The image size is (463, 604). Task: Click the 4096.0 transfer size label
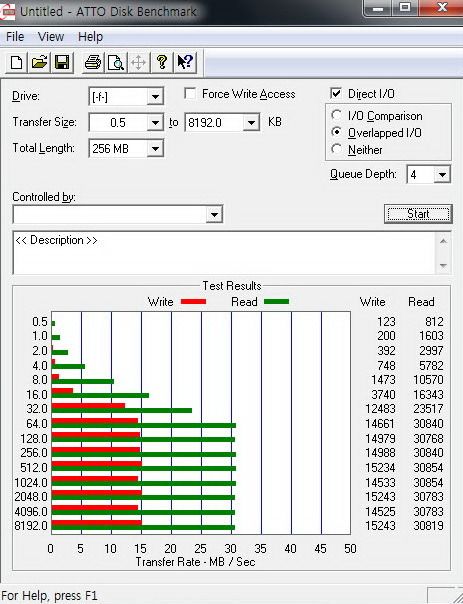point(31,512)
